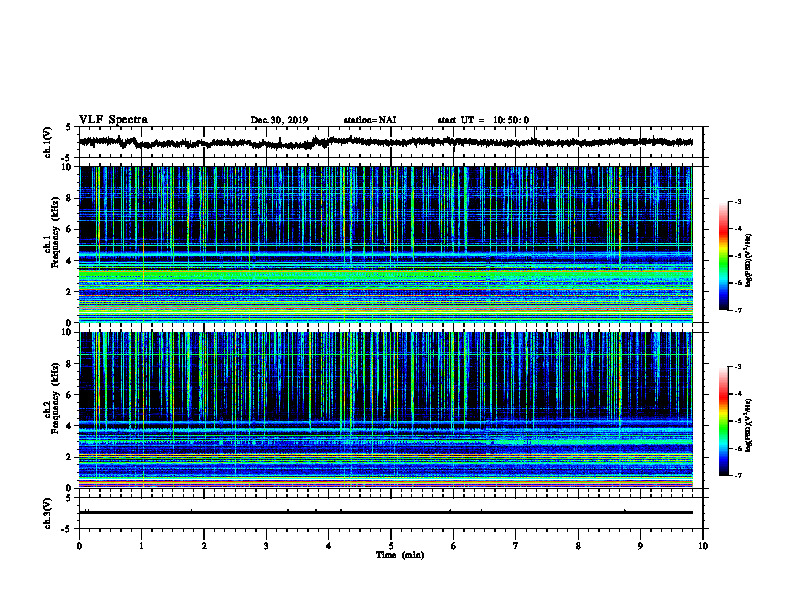Viewport: 792px width, 612px height.
Task: Click the ch.1 voltage waveform trace
Action: coord(385,142)
